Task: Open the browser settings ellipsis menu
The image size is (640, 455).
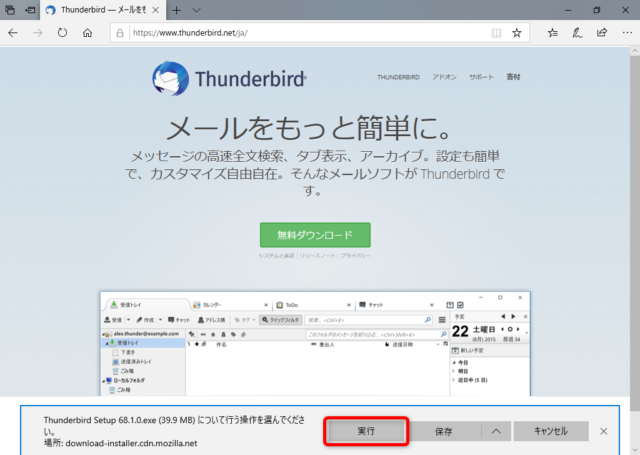Action: coord(627,33)
